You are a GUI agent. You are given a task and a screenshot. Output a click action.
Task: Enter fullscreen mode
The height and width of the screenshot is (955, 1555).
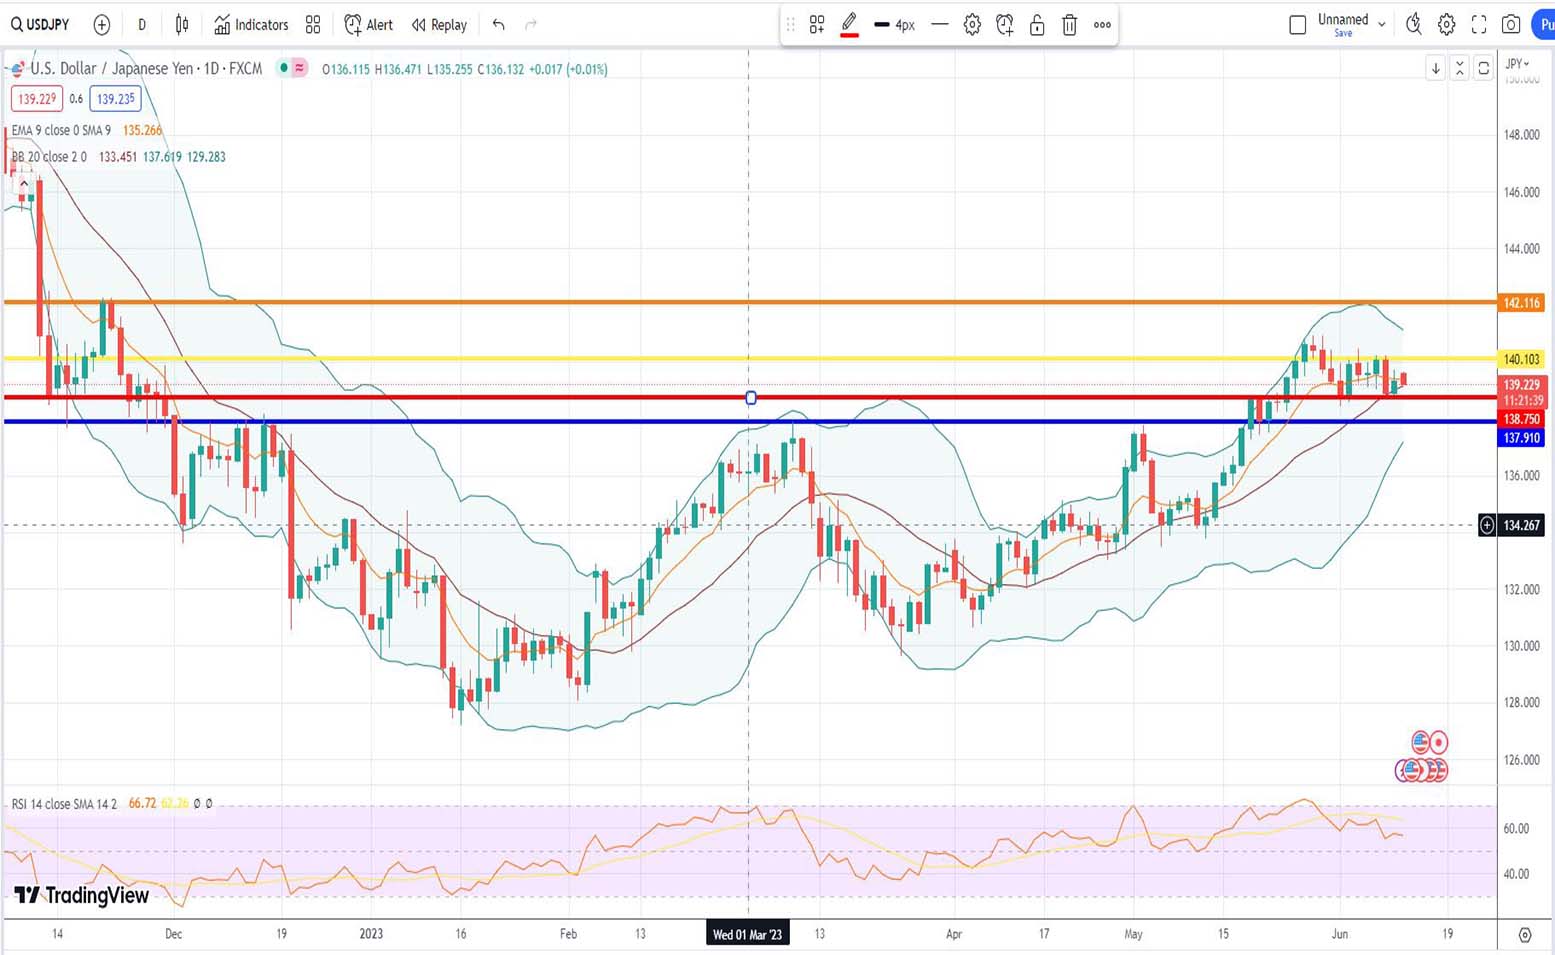point(1479,25)
